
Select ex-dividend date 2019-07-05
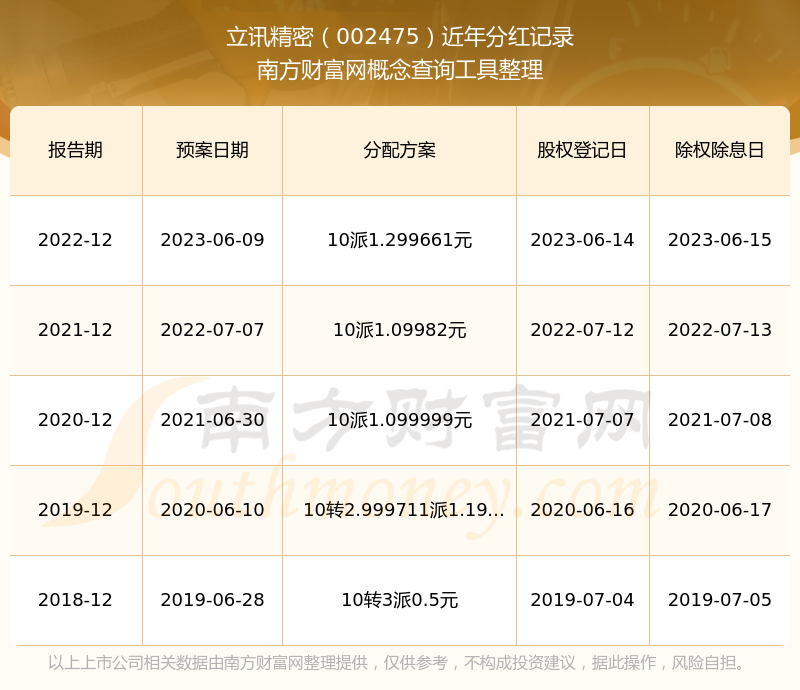[x=719, y=599]
